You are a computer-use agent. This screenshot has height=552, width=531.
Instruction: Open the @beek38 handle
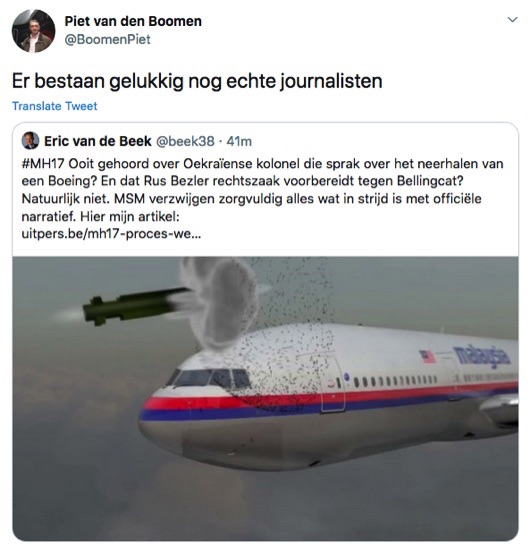point(185,141)
